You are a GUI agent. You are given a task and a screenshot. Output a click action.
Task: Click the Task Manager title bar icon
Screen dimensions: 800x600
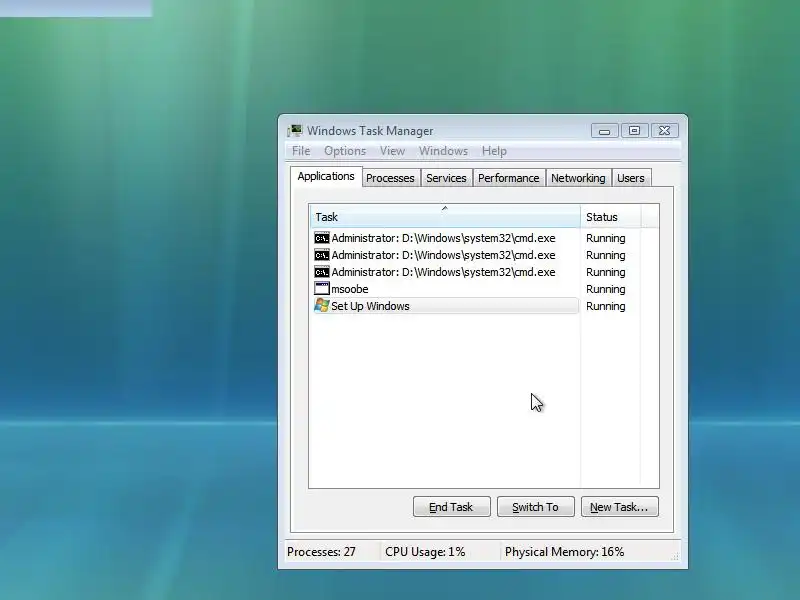click(x=295, y=131)
